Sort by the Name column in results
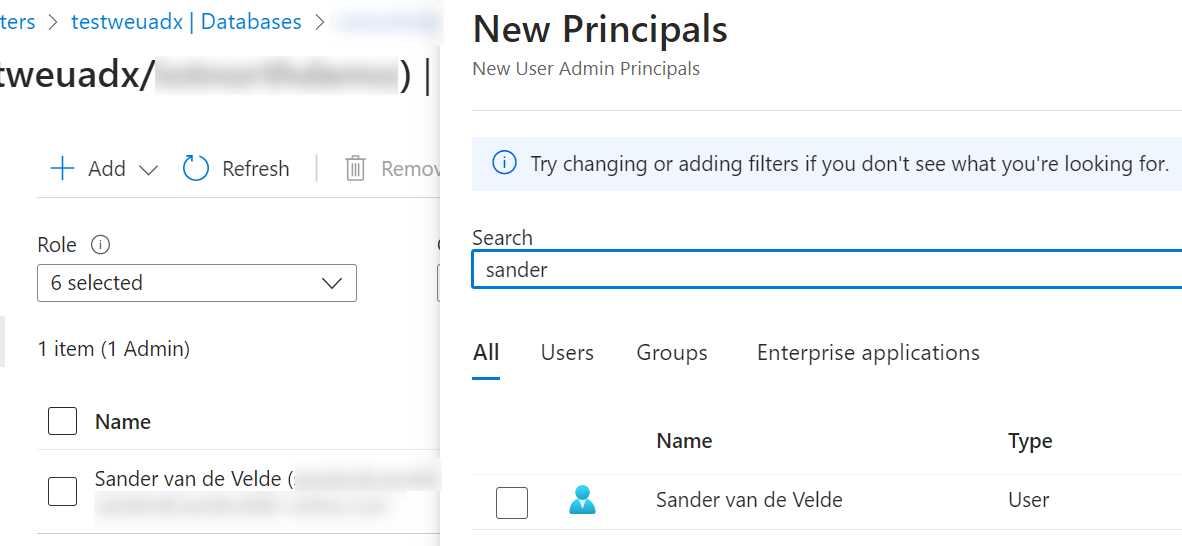Viewport: 1182px width, 546px height. [x=684, y=441]
